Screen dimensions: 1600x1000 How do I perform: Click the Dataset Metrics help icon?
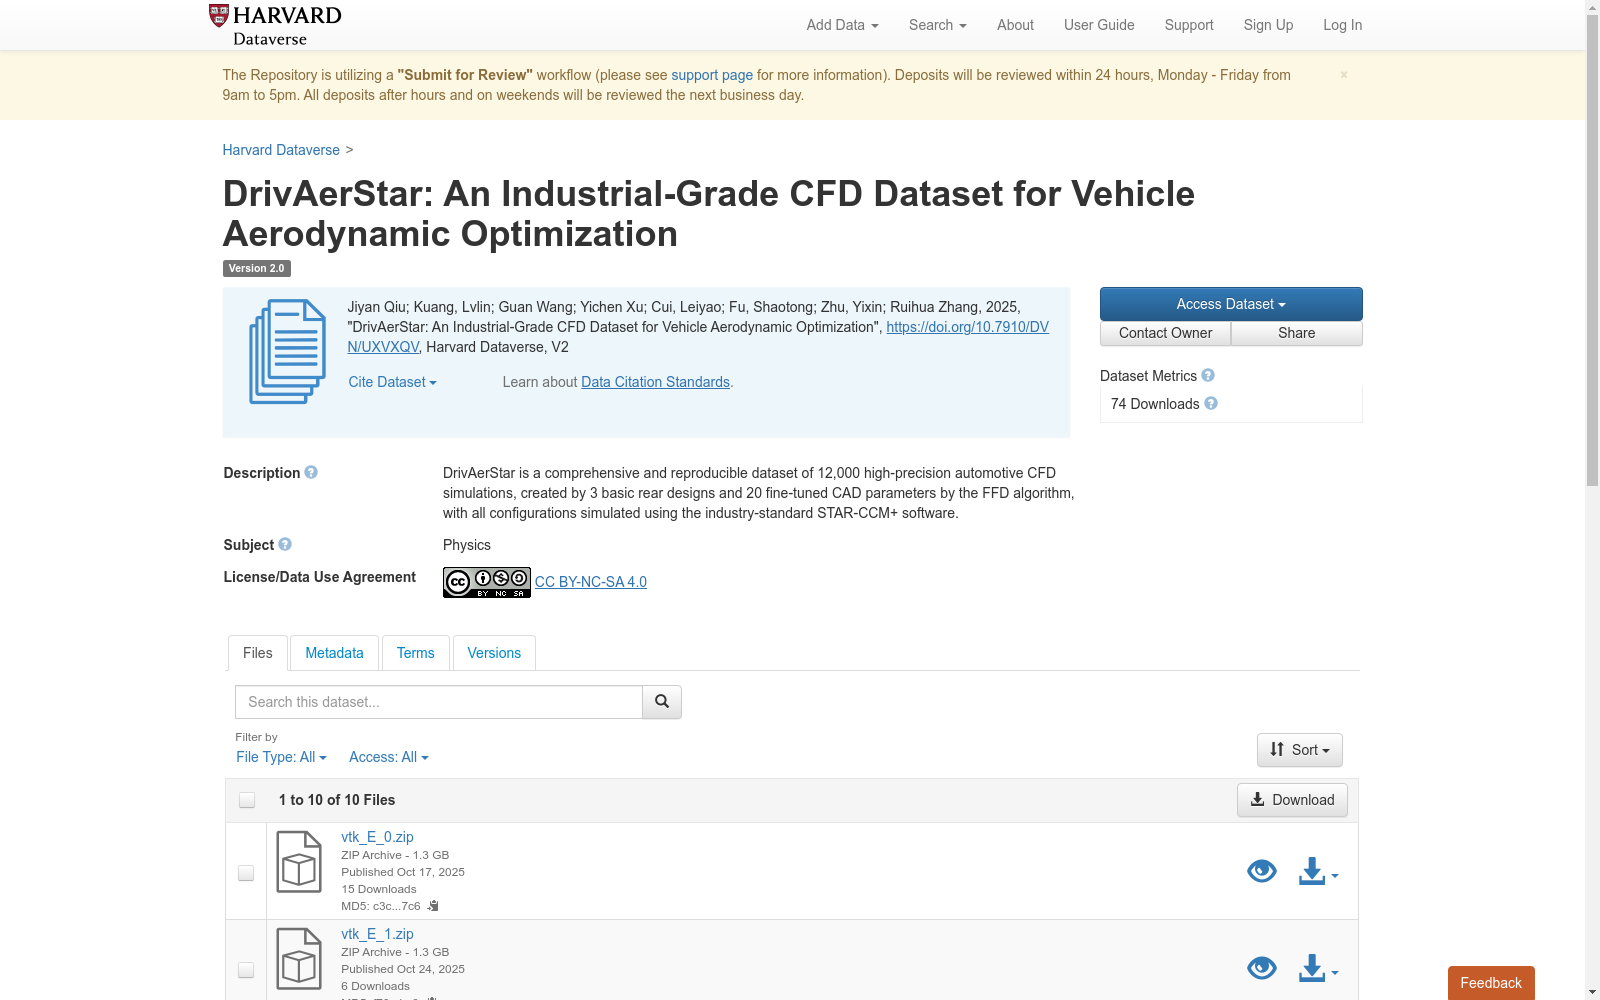1208,375
